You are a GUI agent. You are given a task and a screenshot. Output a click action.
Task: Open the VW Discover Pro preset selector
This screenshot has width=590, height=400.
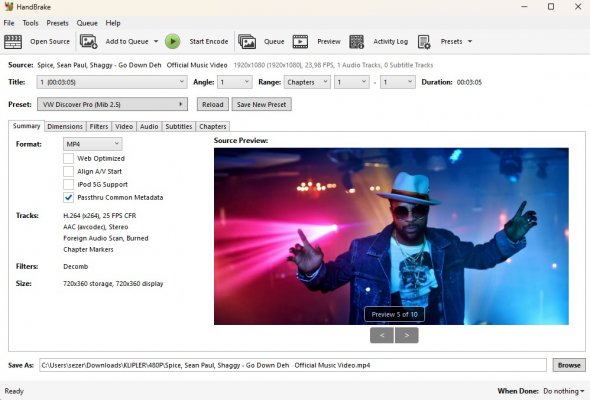[x=112, y=104]
